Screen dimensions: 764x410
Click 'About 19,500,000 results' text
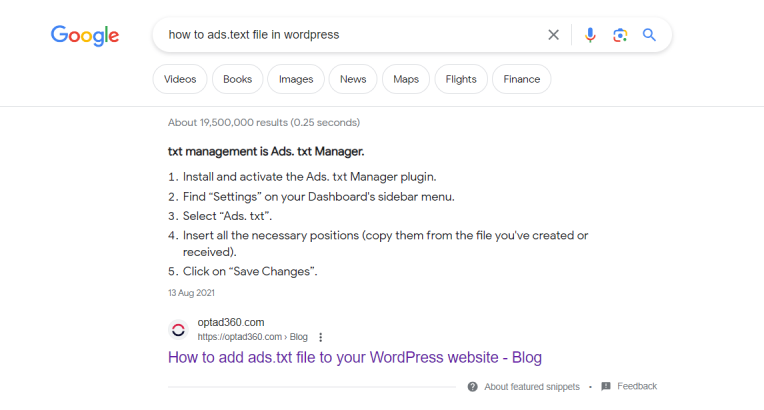[x=264, y=122]
